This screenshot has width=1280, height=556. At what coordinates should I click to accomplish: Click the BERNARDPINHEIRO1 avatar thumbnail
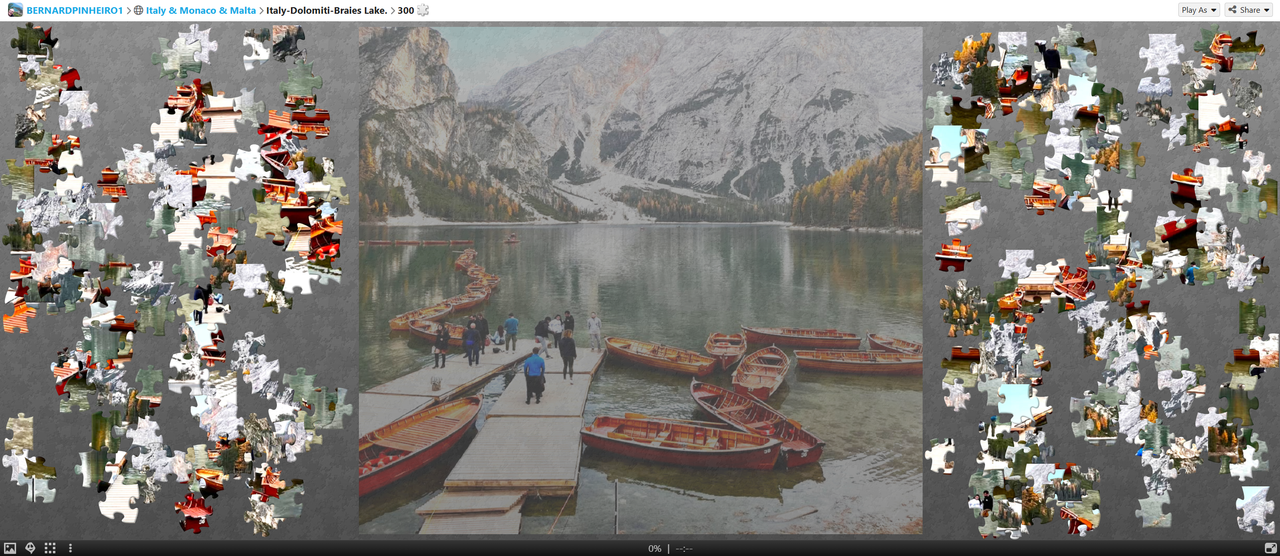[x=14, y=10]
